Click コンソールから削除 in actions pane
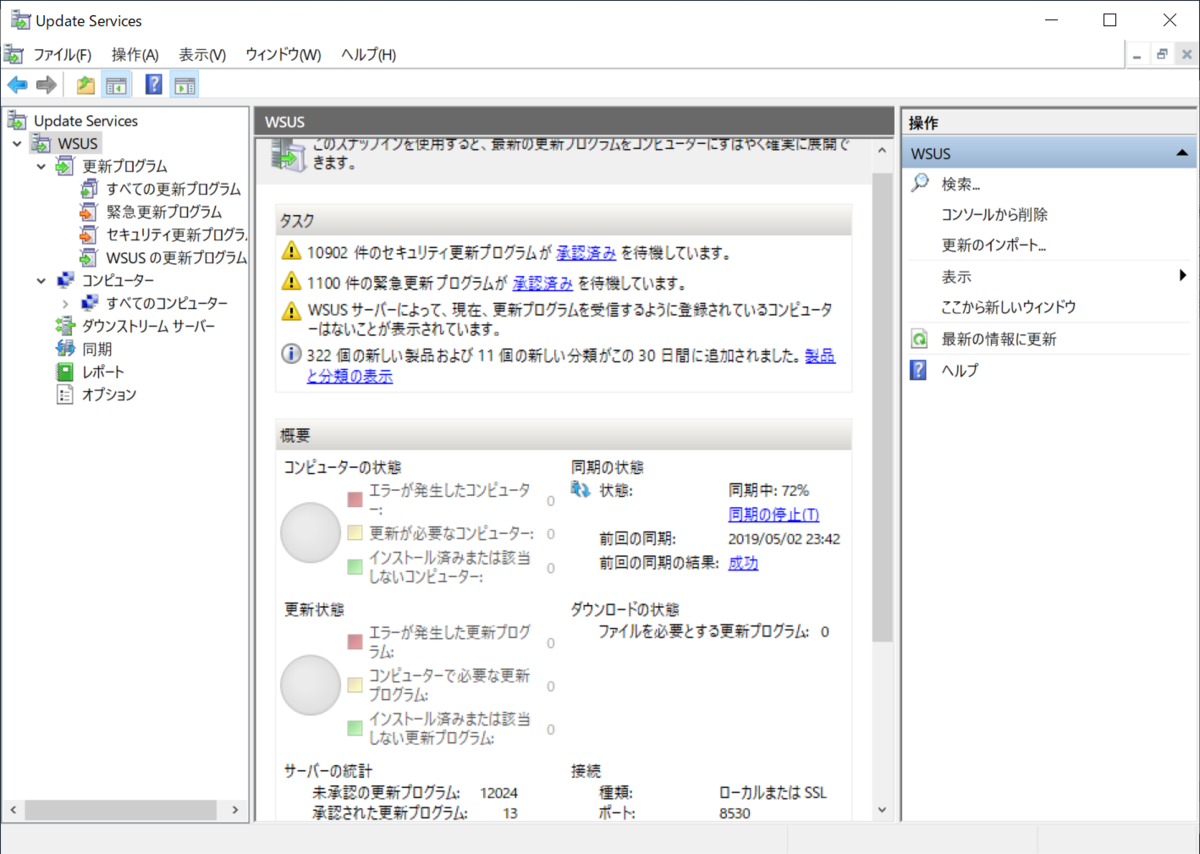Viewport: 1200px width, 854px height. (994, 214)
